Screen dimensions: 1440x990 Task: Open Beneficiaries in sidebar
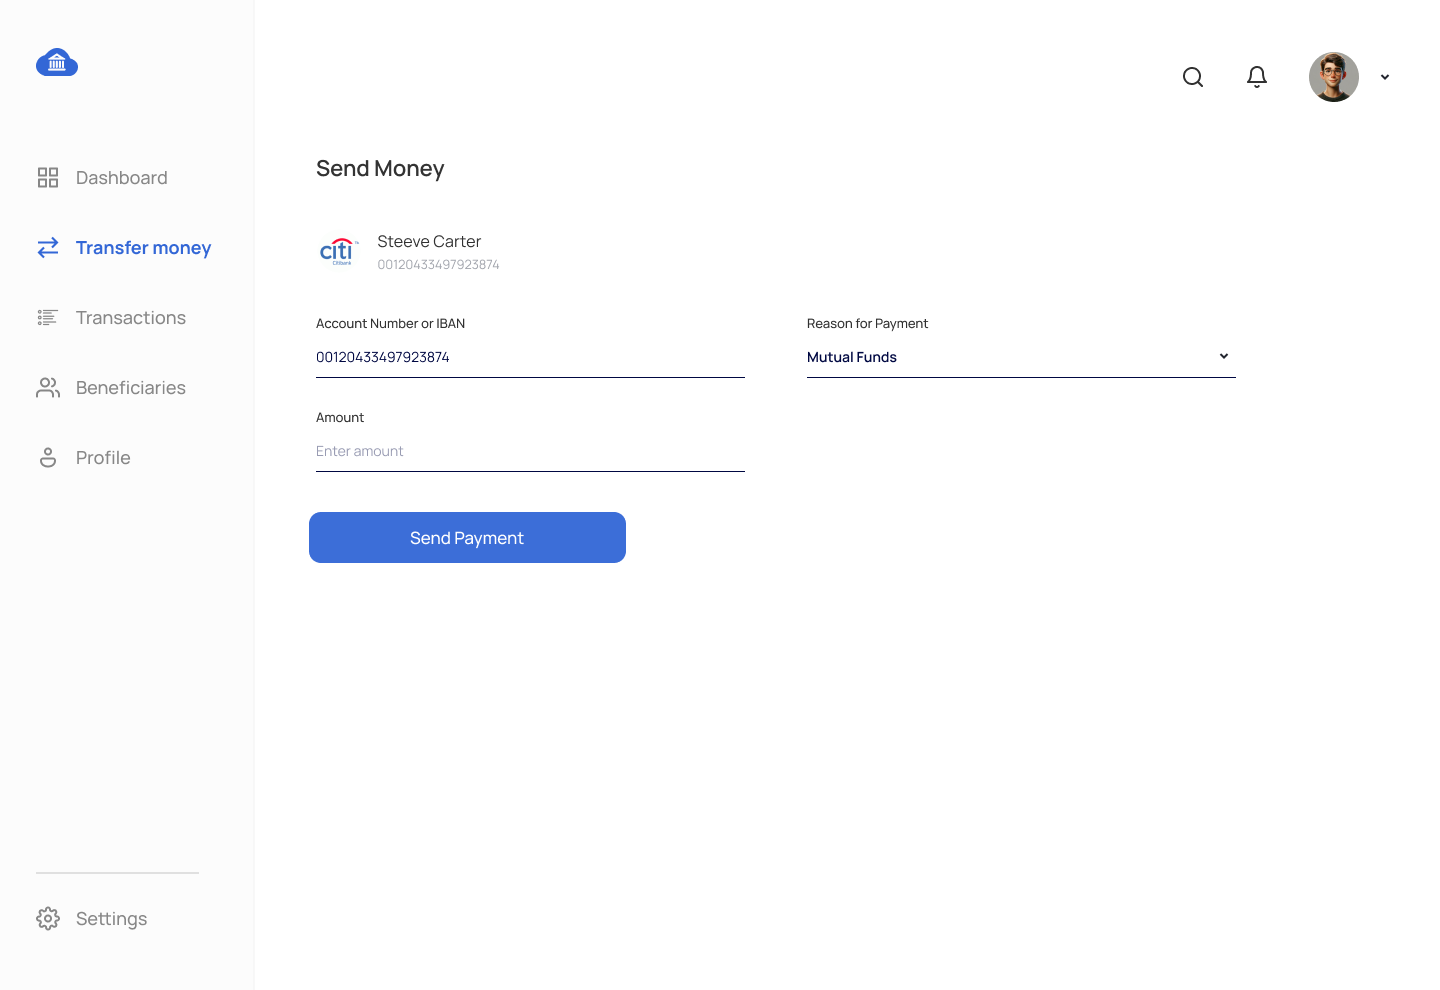[131, 388]
